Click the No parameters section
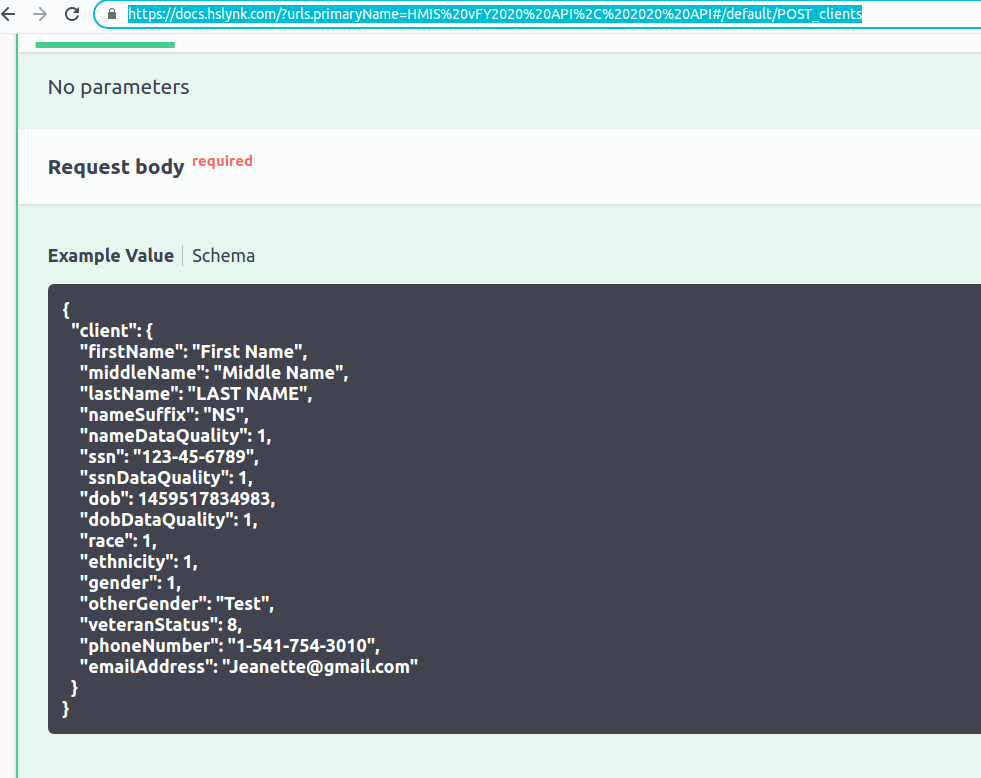 tap(118, 87)
